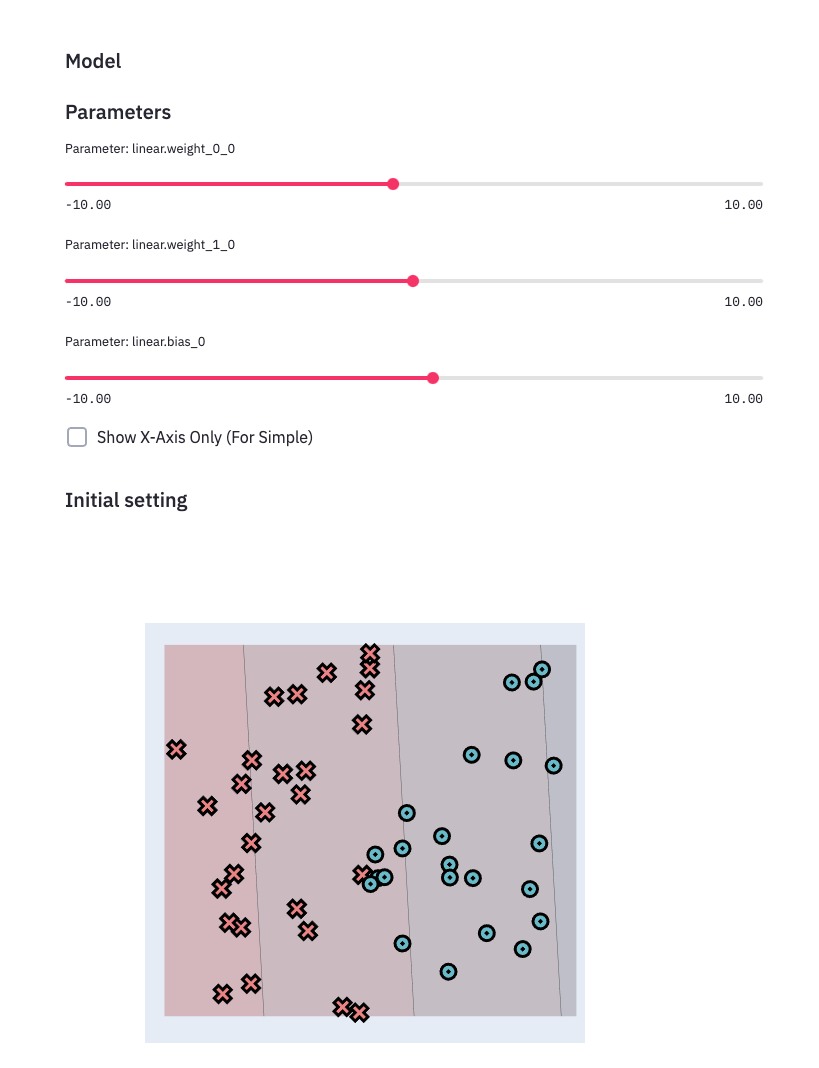Click the linear.weight_0_0 slider handle
This screenshot has width=819, height=1068.
coord(393,184)
